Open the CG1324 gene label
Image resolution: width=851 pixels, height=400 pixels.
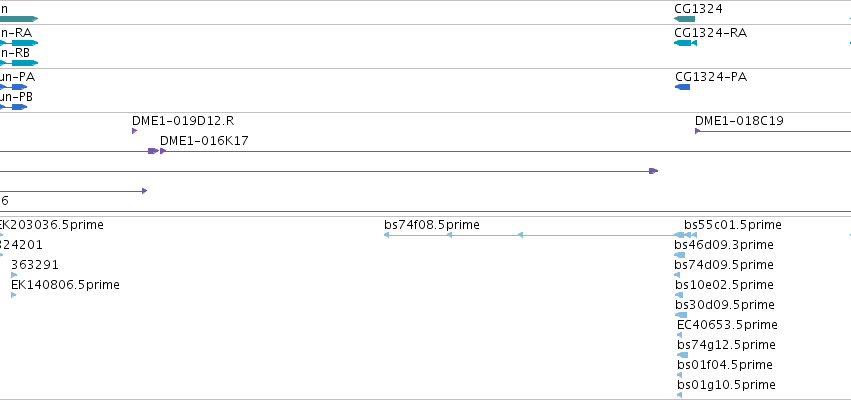698,9
